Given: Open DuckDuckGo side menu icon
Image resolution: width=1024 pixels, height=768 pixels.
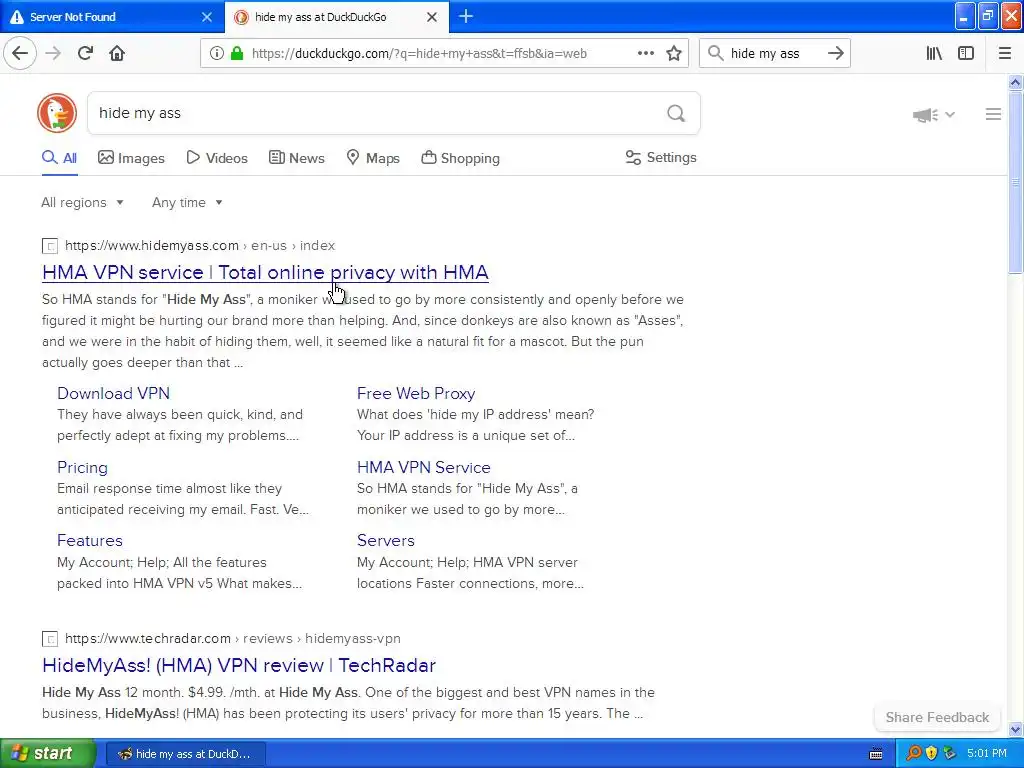Looking at the screenshot, I should point(993,114).
